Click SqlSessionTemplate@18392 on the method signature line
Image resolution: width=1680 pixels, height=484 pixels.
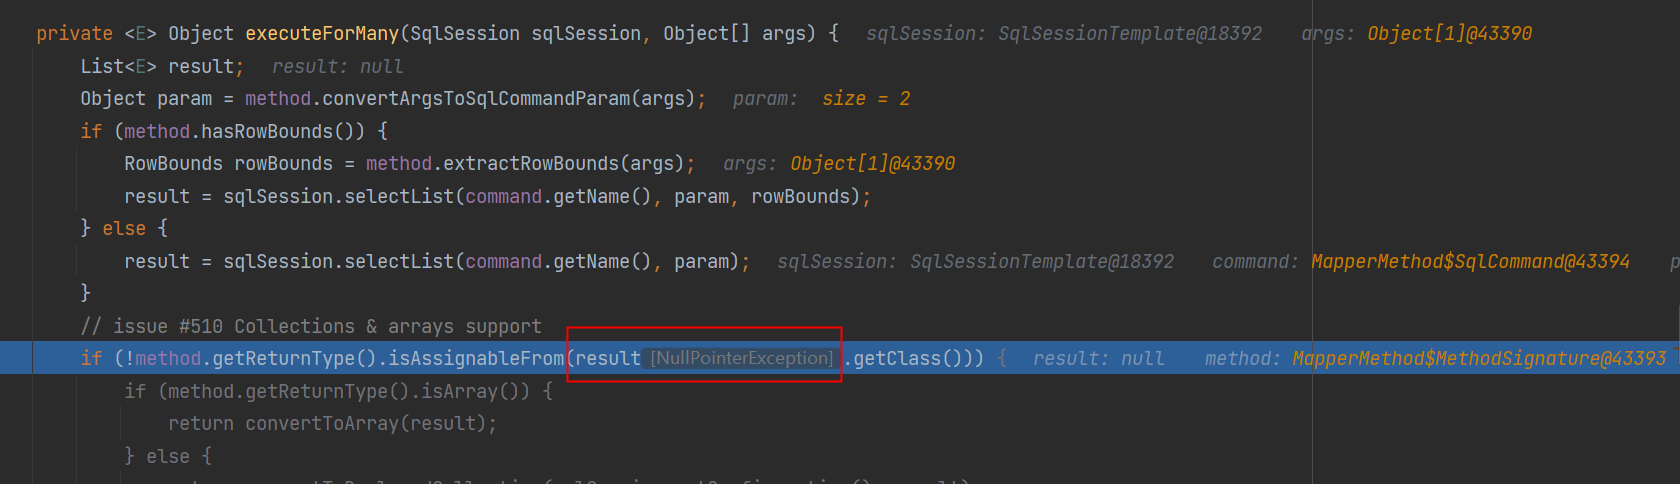tap(1130, 34)
